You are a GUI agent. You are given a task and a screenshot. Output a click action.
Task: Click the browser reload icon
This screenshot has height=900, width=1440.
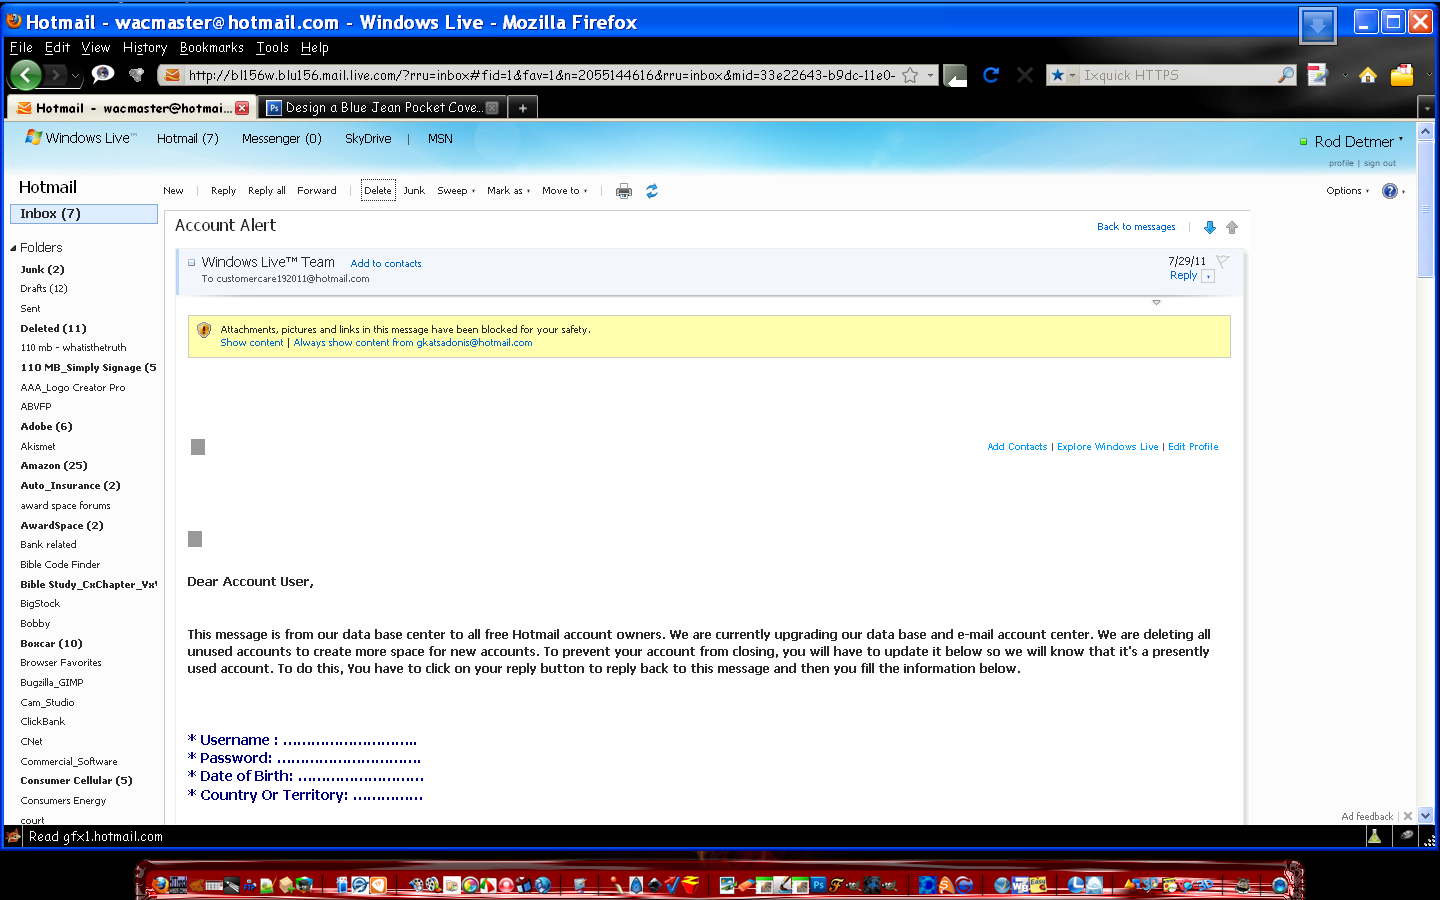991,75
